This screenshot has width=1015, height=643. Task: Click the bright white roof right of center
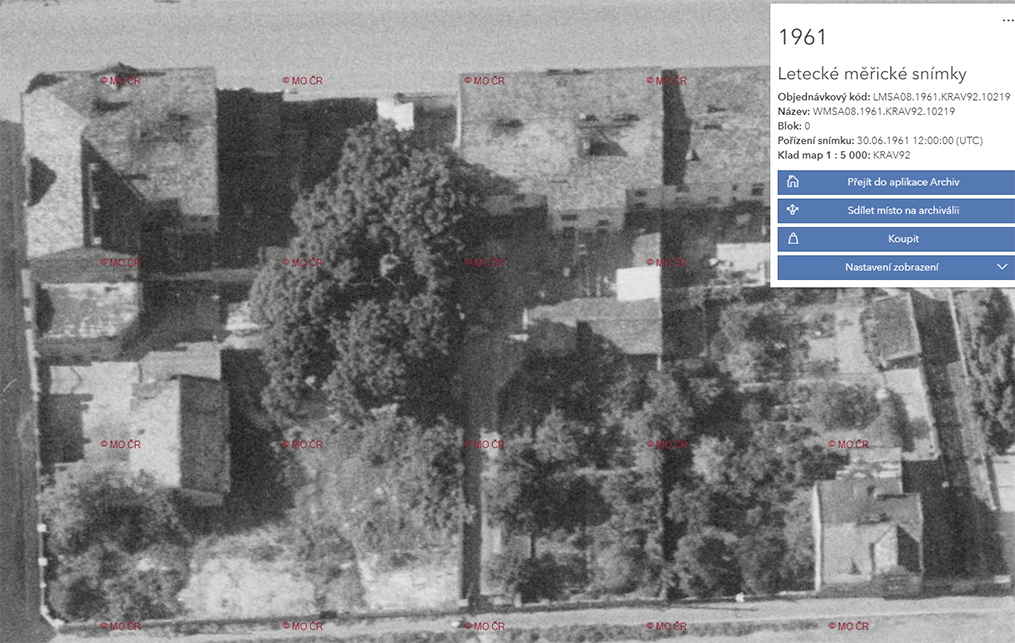click(638, 282)
